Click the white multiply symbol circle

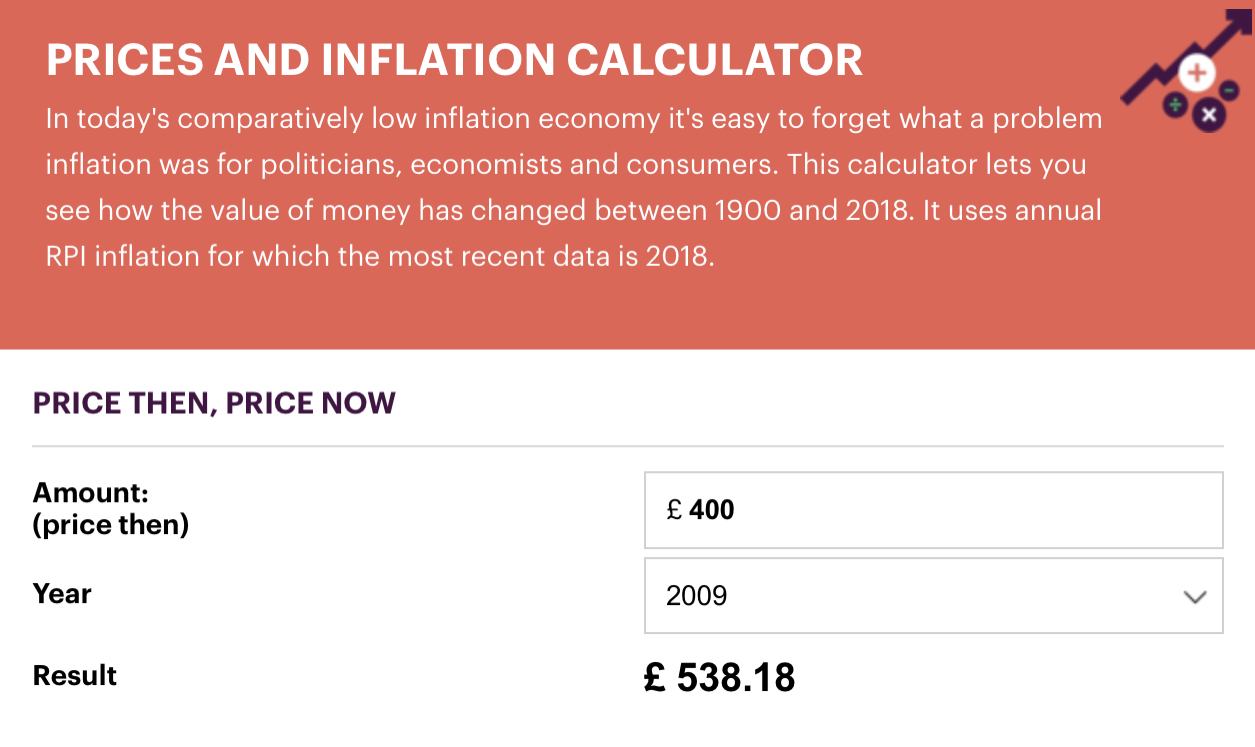point(1209,115)
